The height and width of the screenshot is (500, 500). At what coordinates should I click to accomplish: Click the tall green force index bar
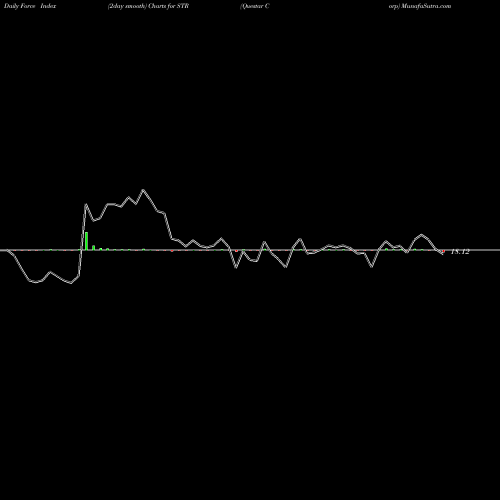[87, 241]
